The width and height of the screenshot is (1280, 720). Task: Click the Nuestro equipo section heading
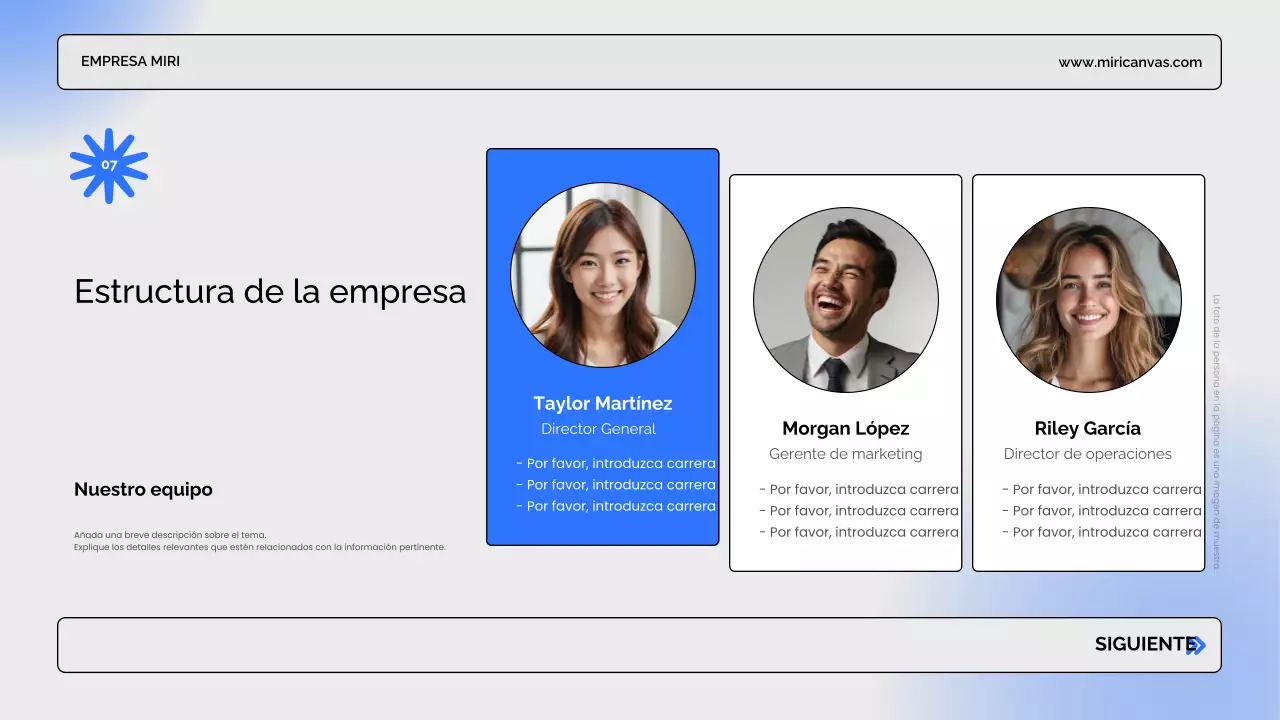[143, 489]
